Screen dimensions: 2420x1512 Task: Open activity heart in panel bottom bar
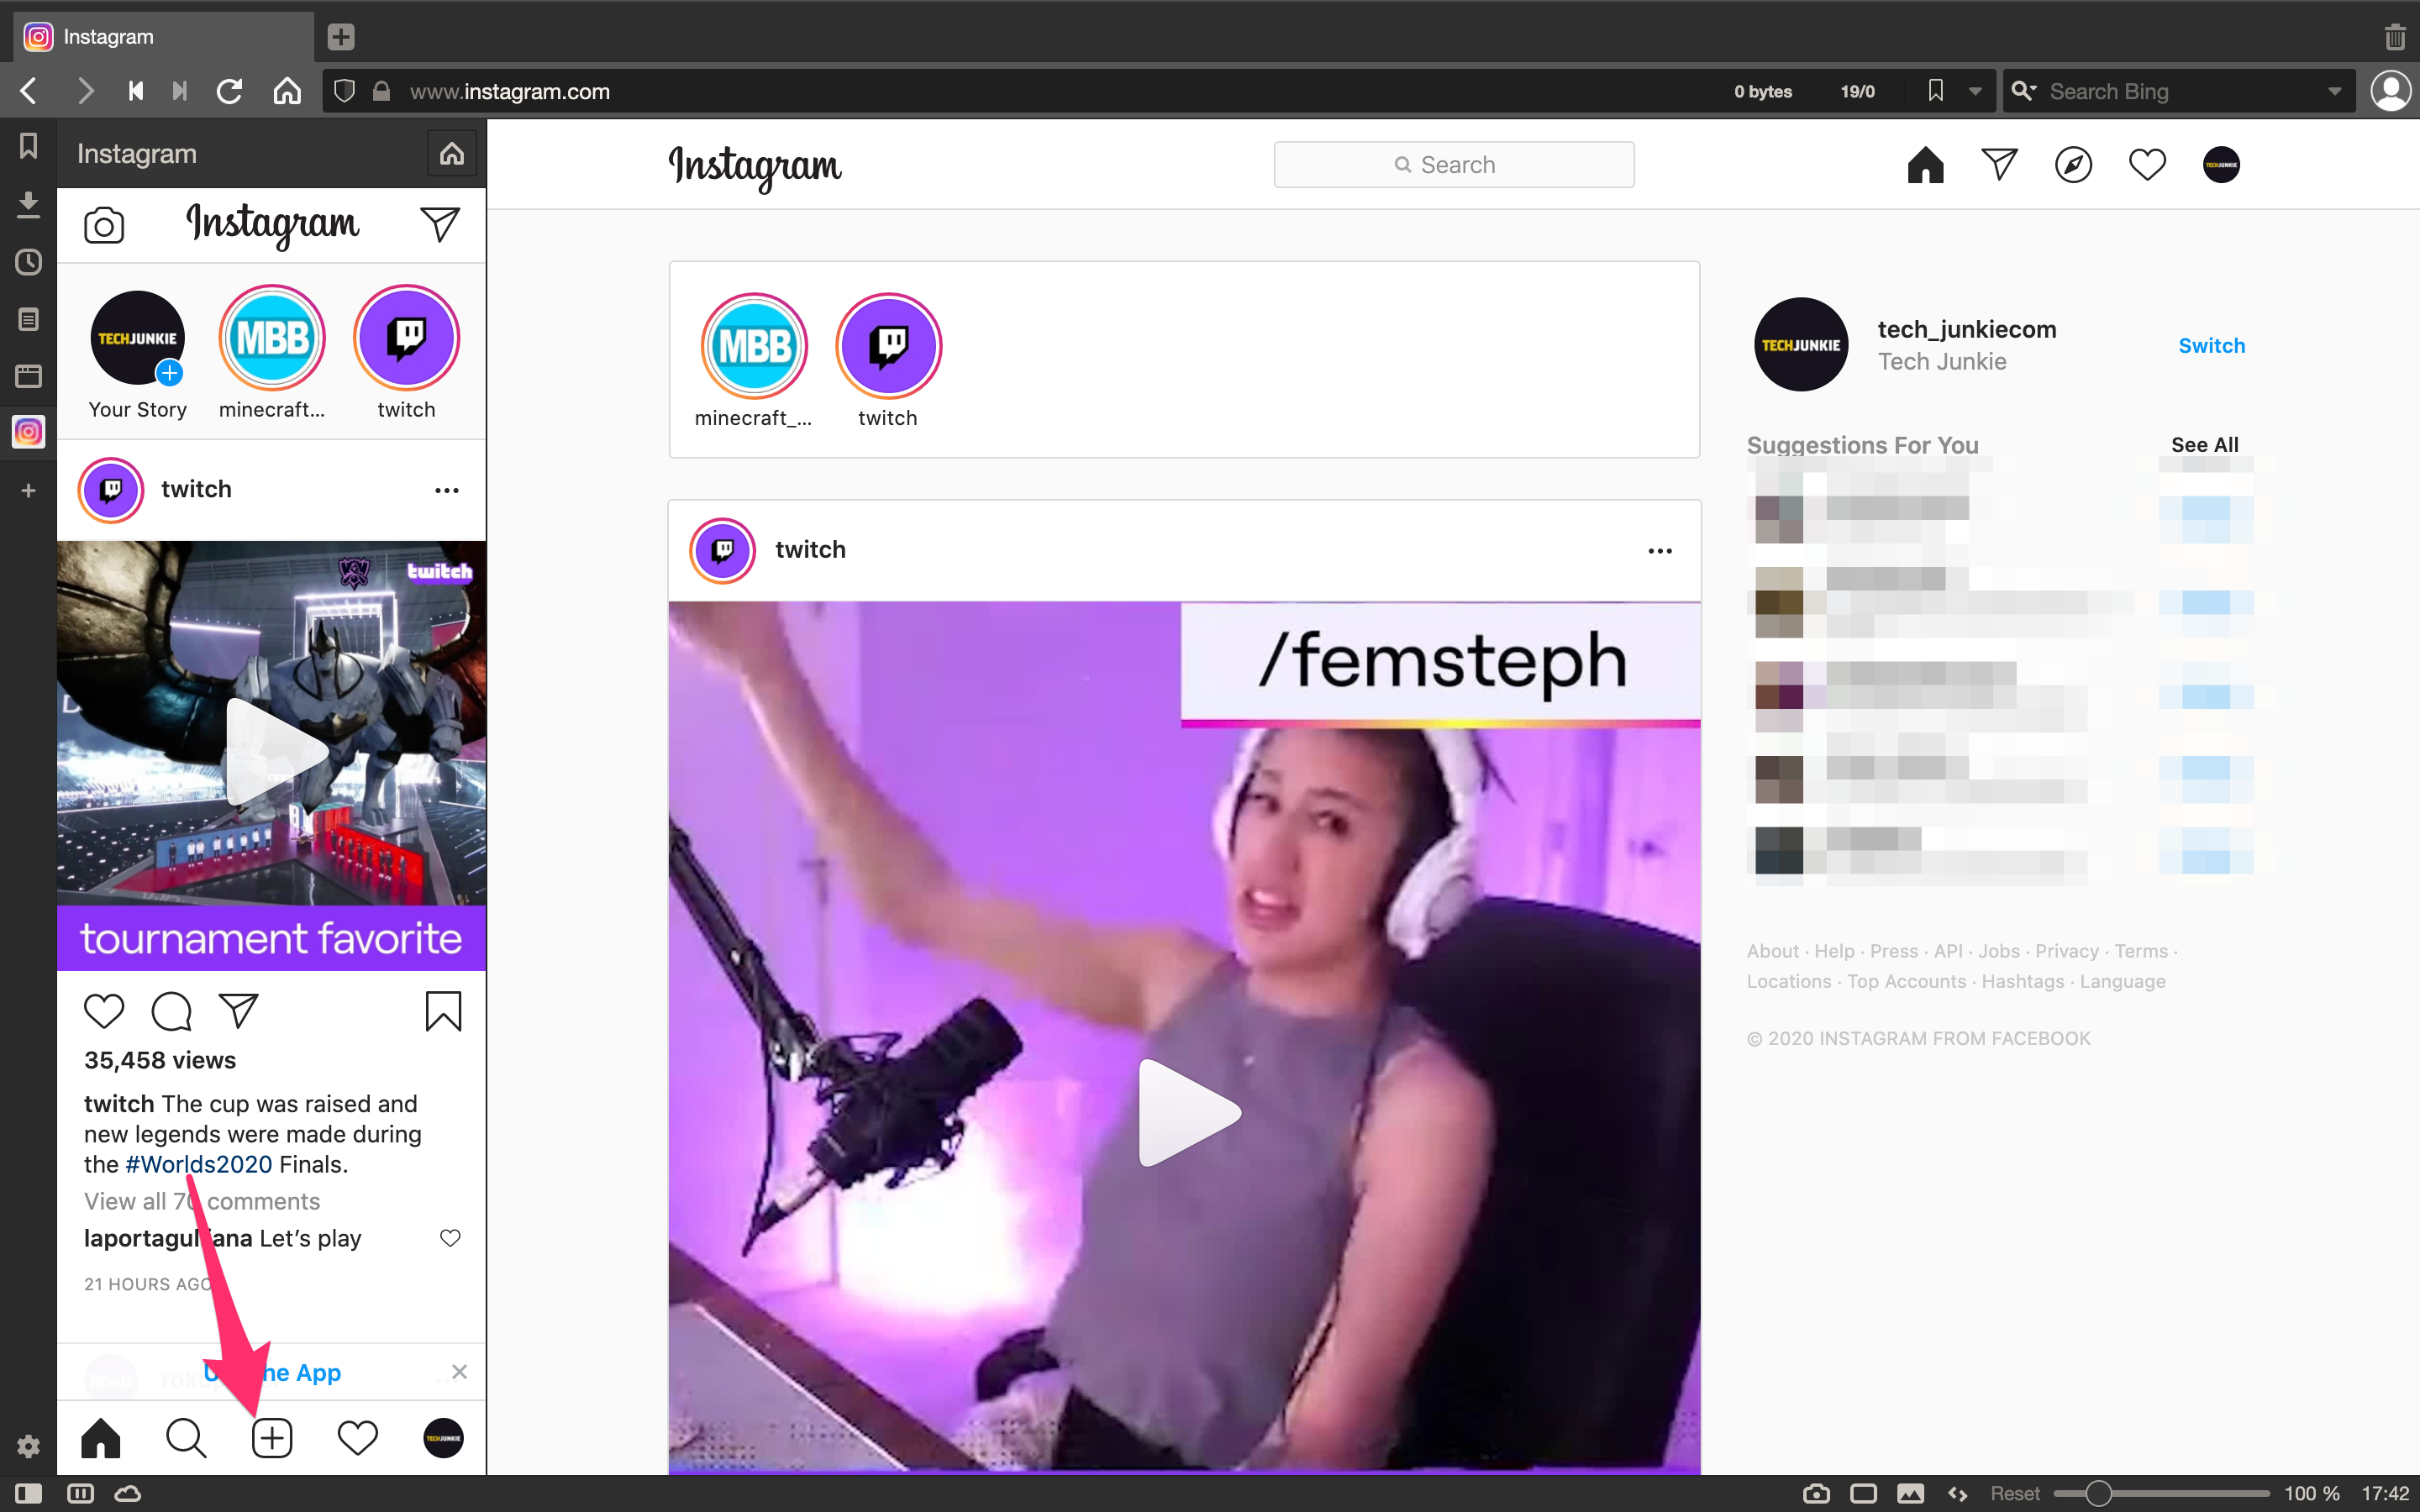[x=358, y=1438]
